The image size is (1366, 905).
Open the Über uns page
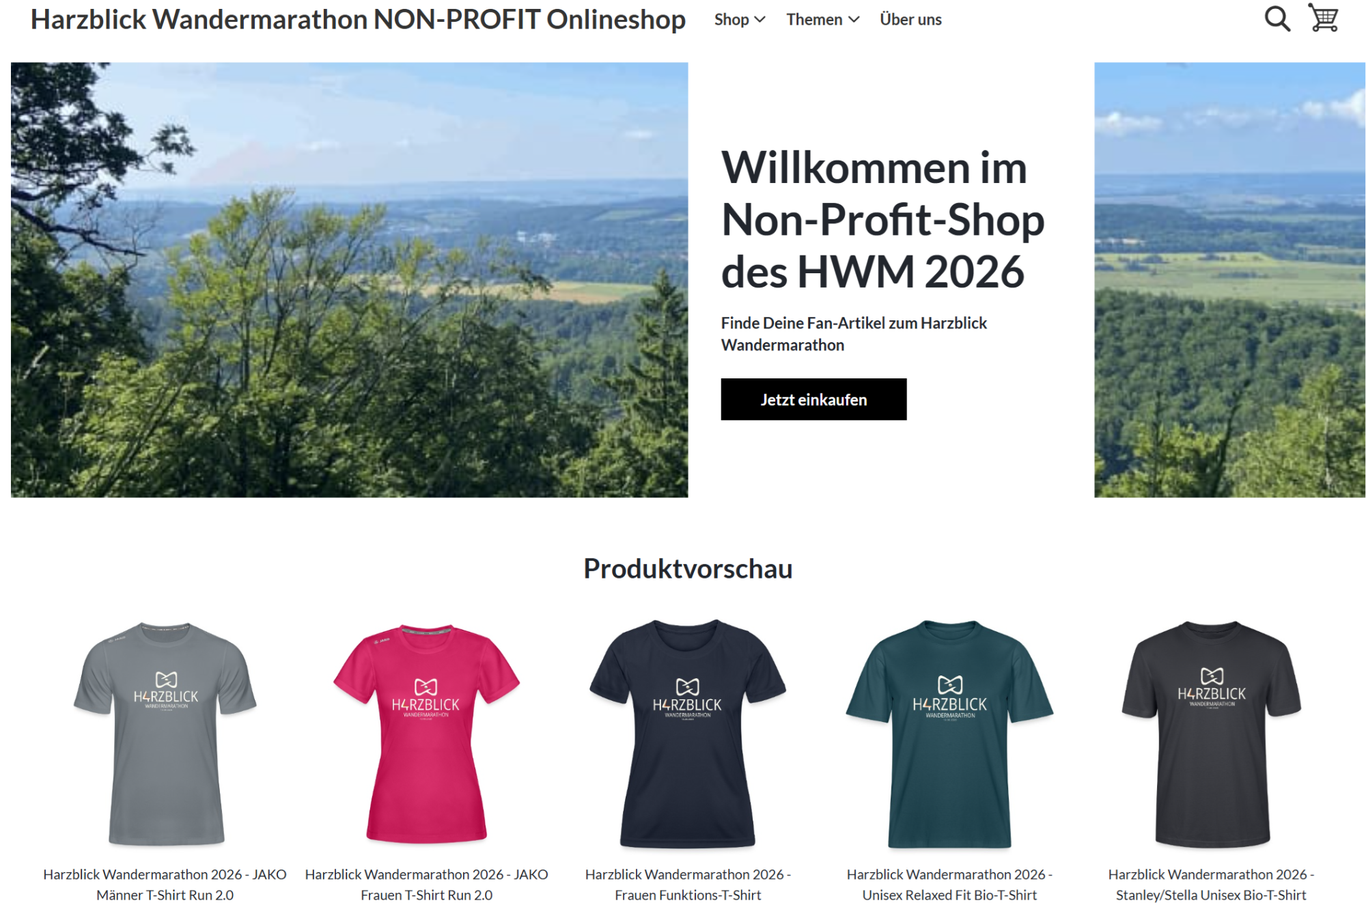[x=910, y=19]
